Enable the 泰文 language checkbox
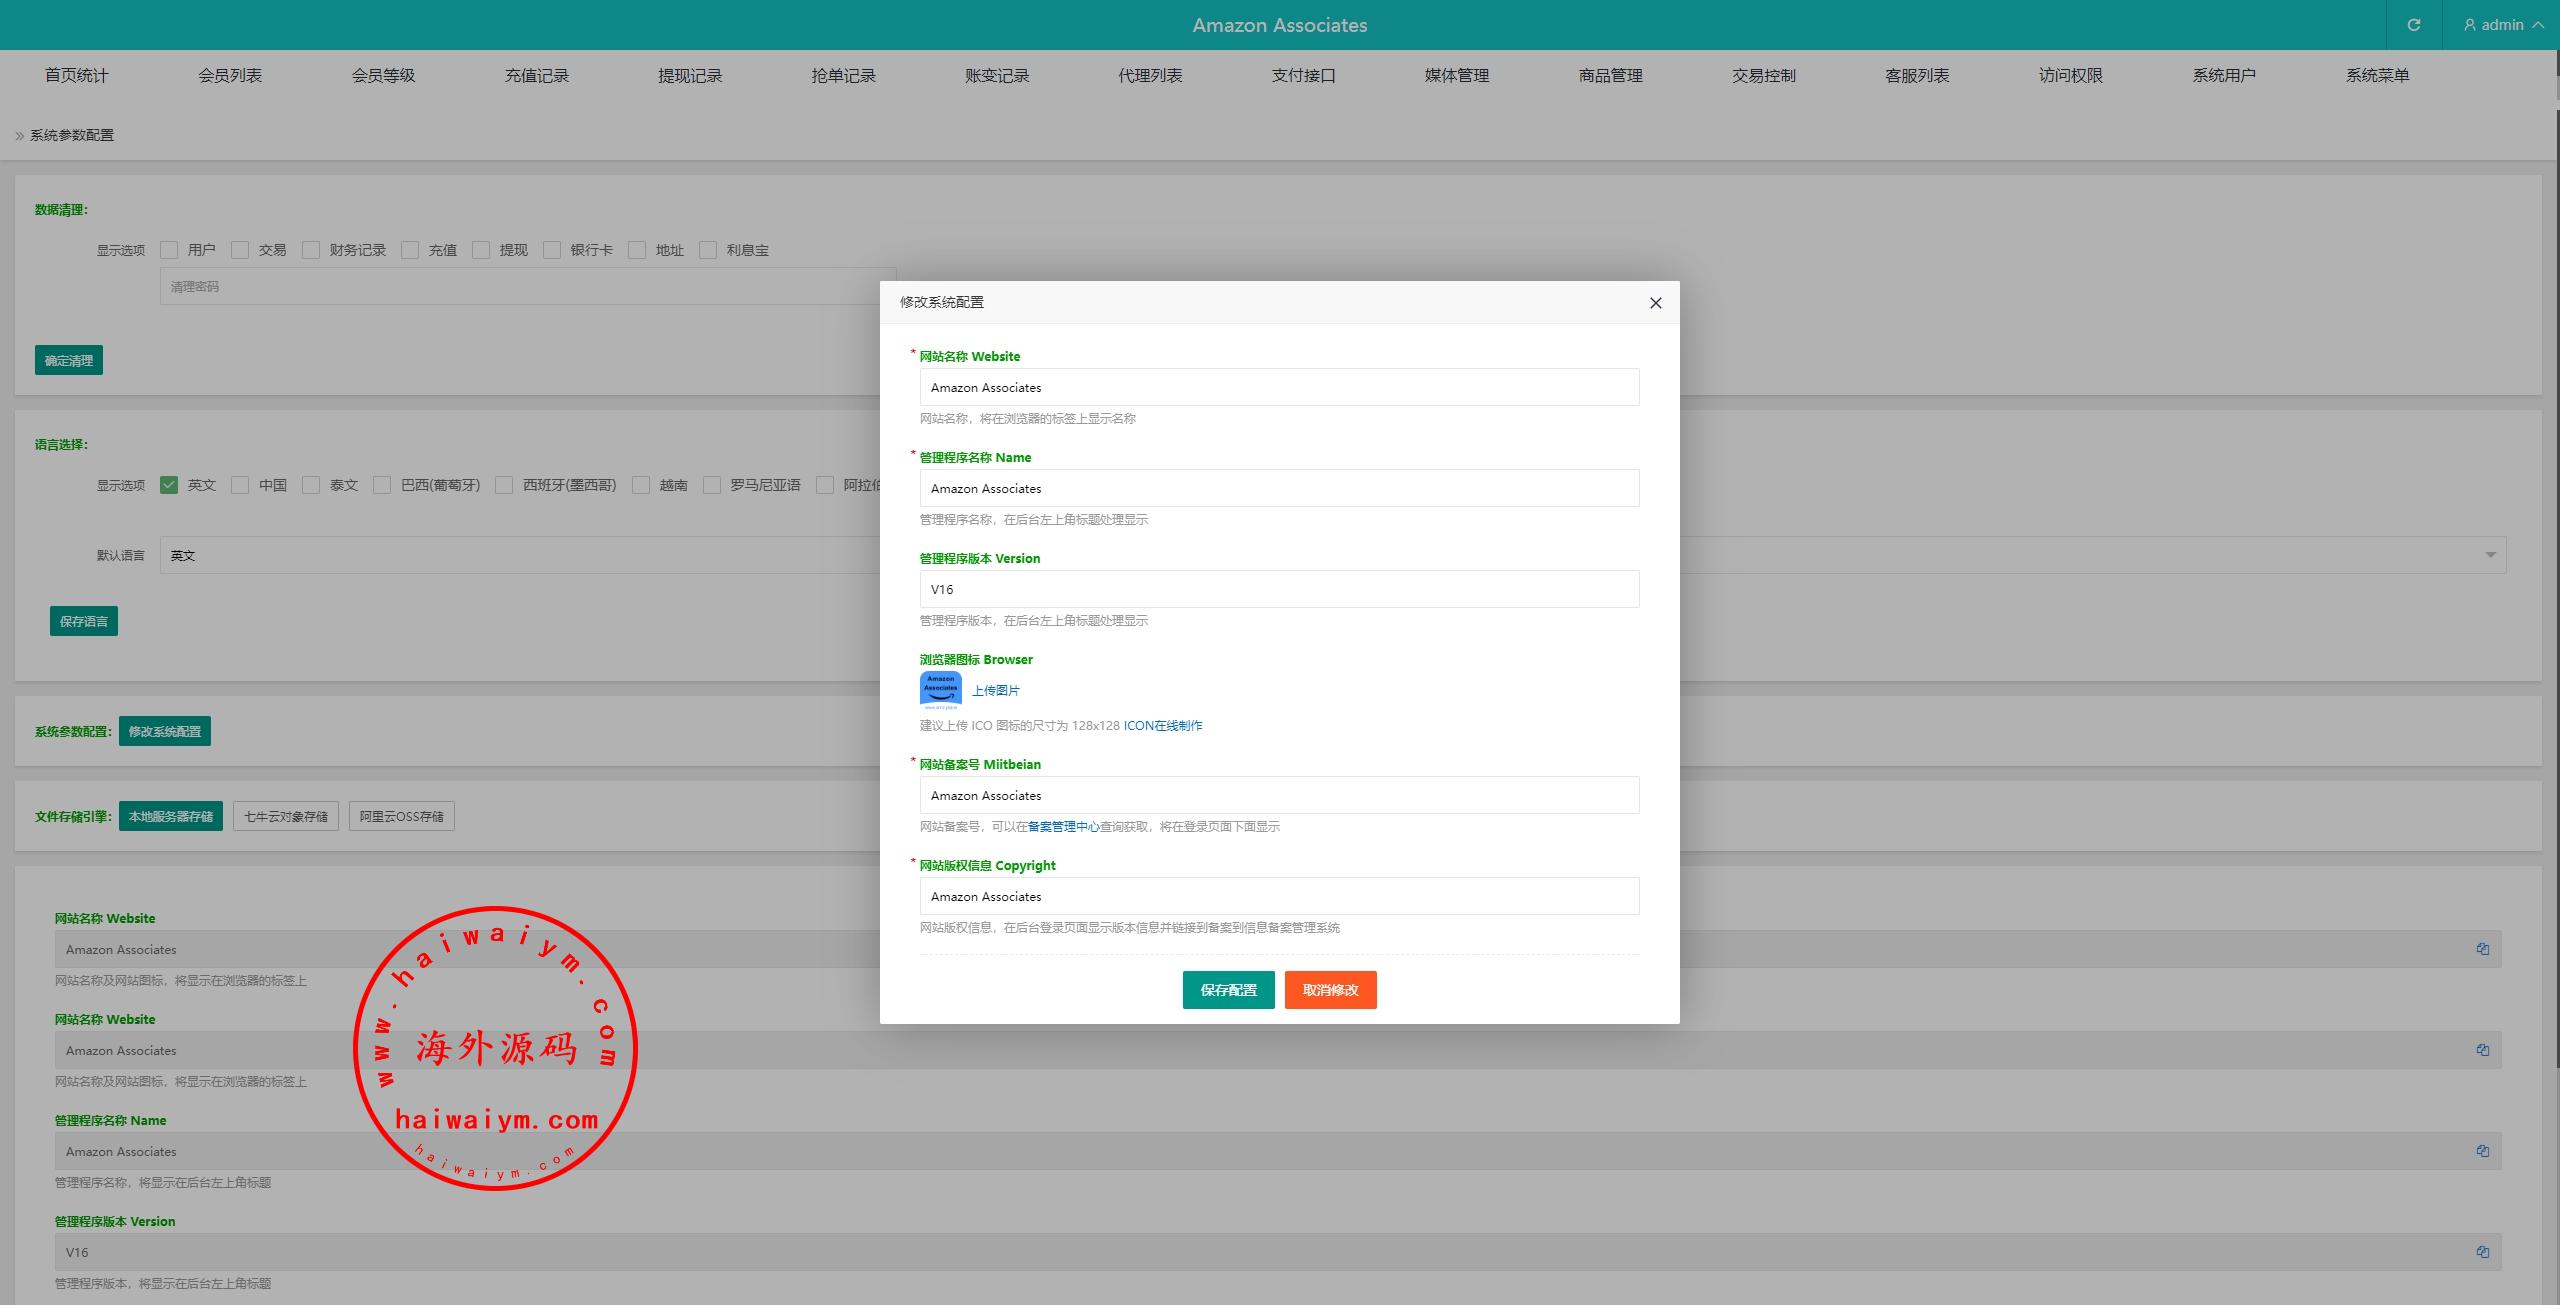 (311, 485)
